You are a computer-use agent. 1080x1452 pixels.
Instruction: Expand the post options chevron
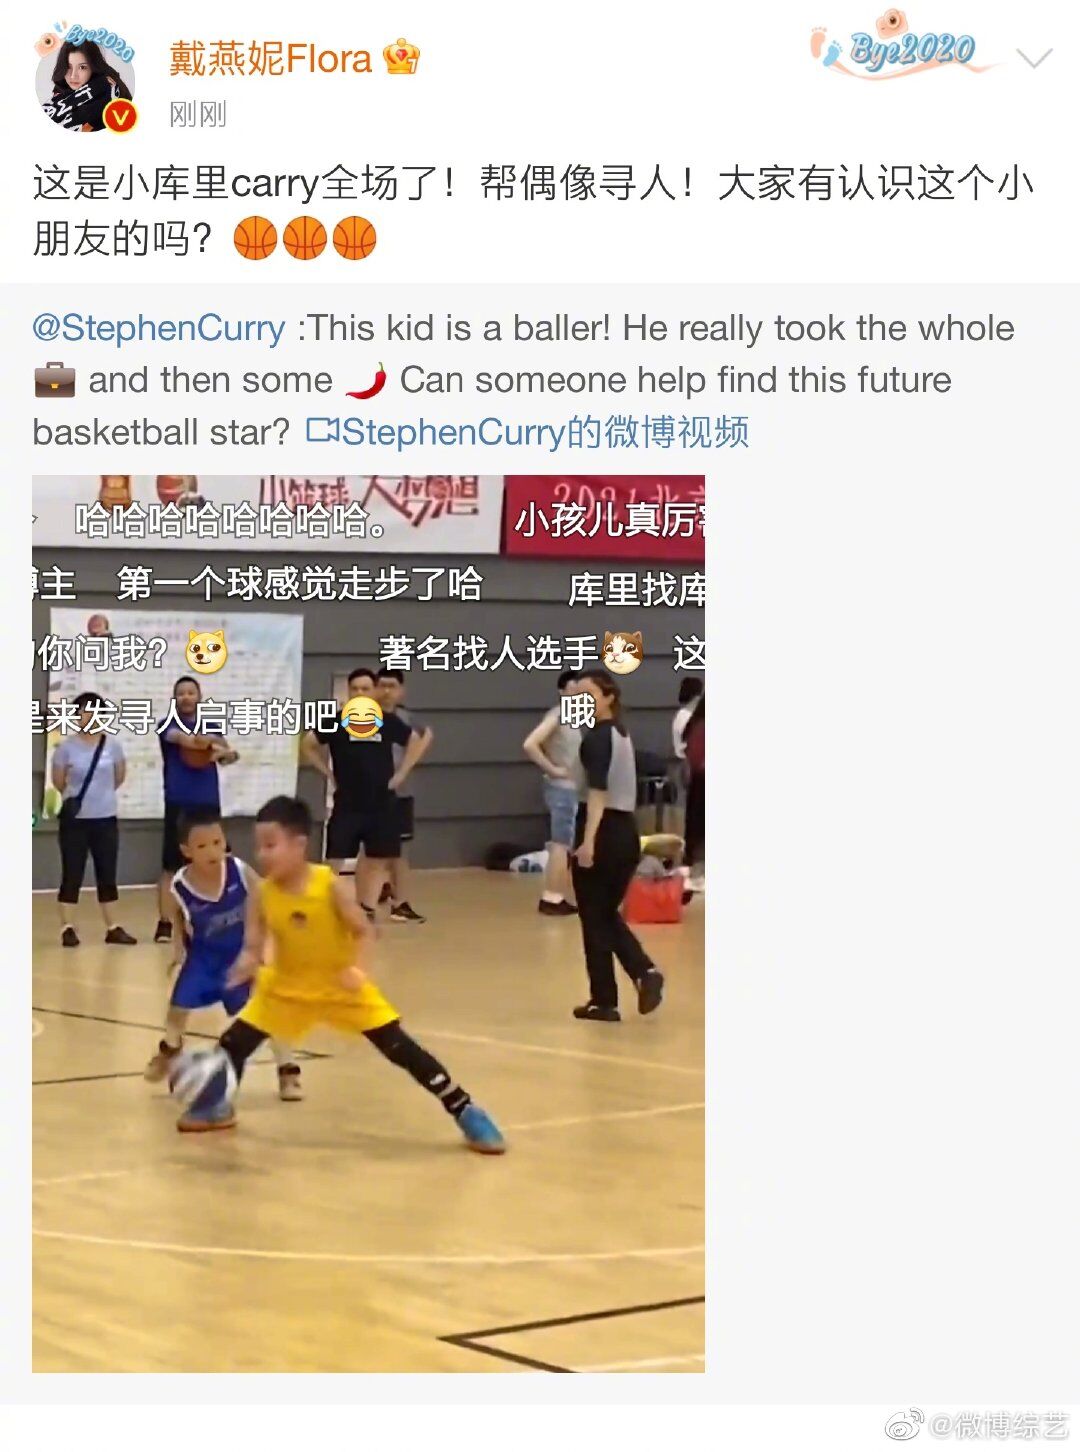(1034, 58)
